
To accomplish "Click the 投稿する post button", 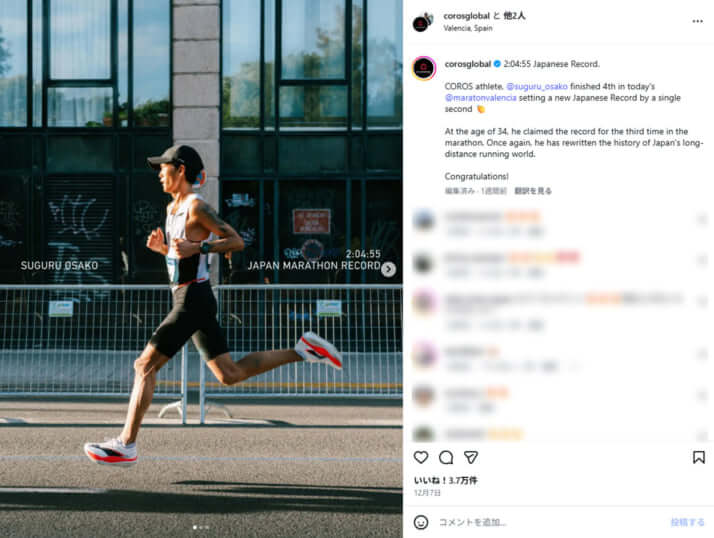I will coord(687,522).
